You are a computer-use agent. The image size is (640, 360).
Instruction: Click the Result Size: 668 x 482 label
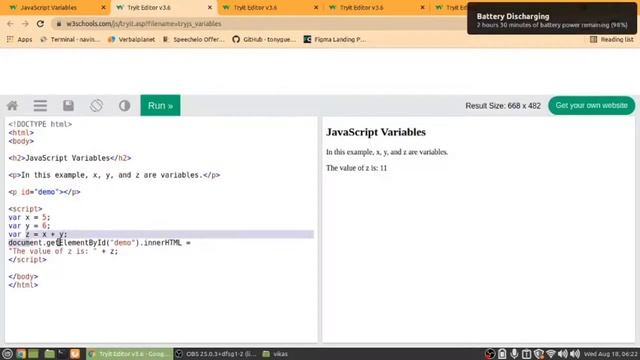point(503,106)
